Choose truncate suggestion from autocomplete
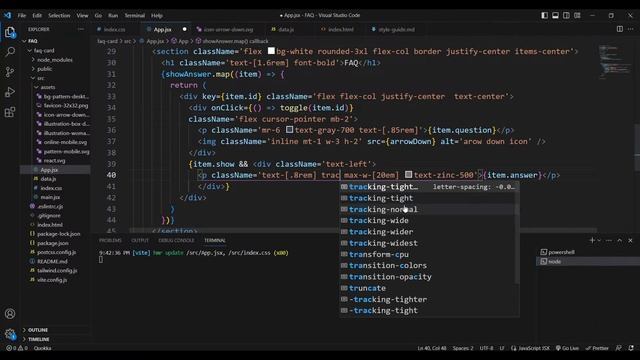 (428, 288)
